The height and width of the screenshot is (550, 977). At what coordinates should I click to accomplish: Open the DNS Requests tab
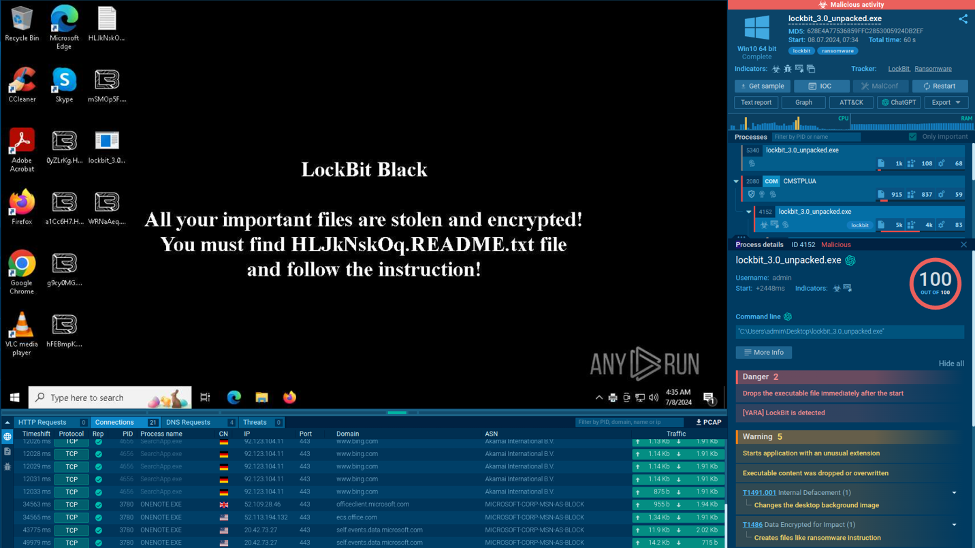click(x=199, y=423)
